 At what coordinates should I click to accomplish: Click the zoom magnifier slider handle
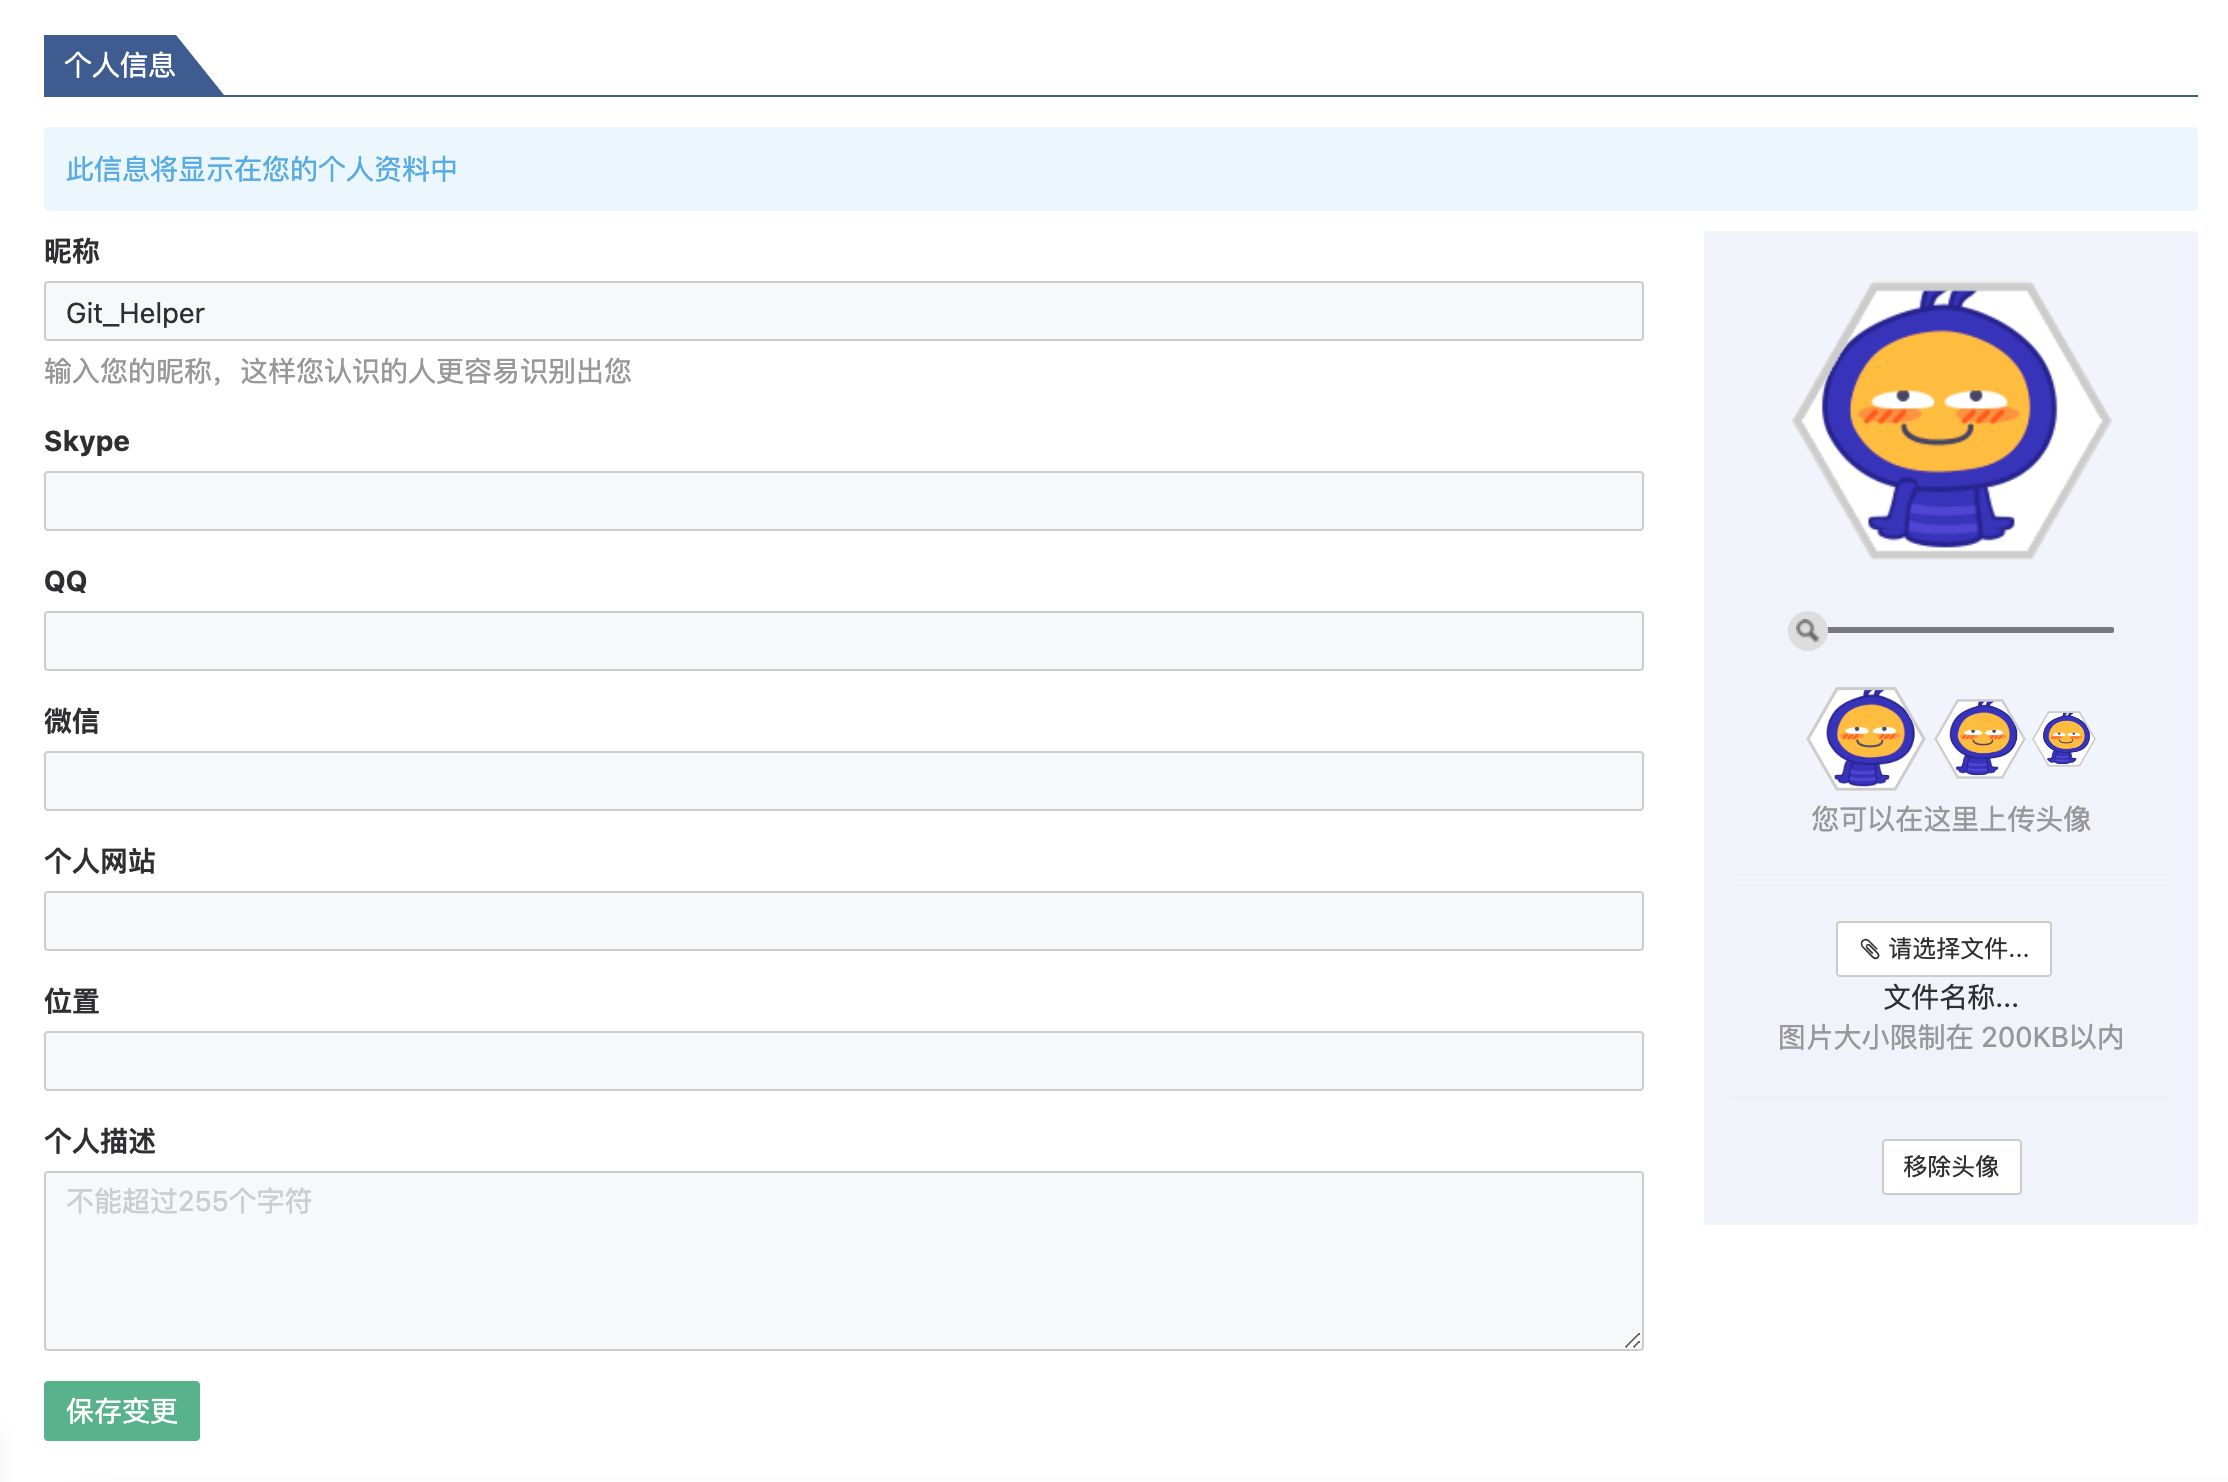coord(1807,630)
